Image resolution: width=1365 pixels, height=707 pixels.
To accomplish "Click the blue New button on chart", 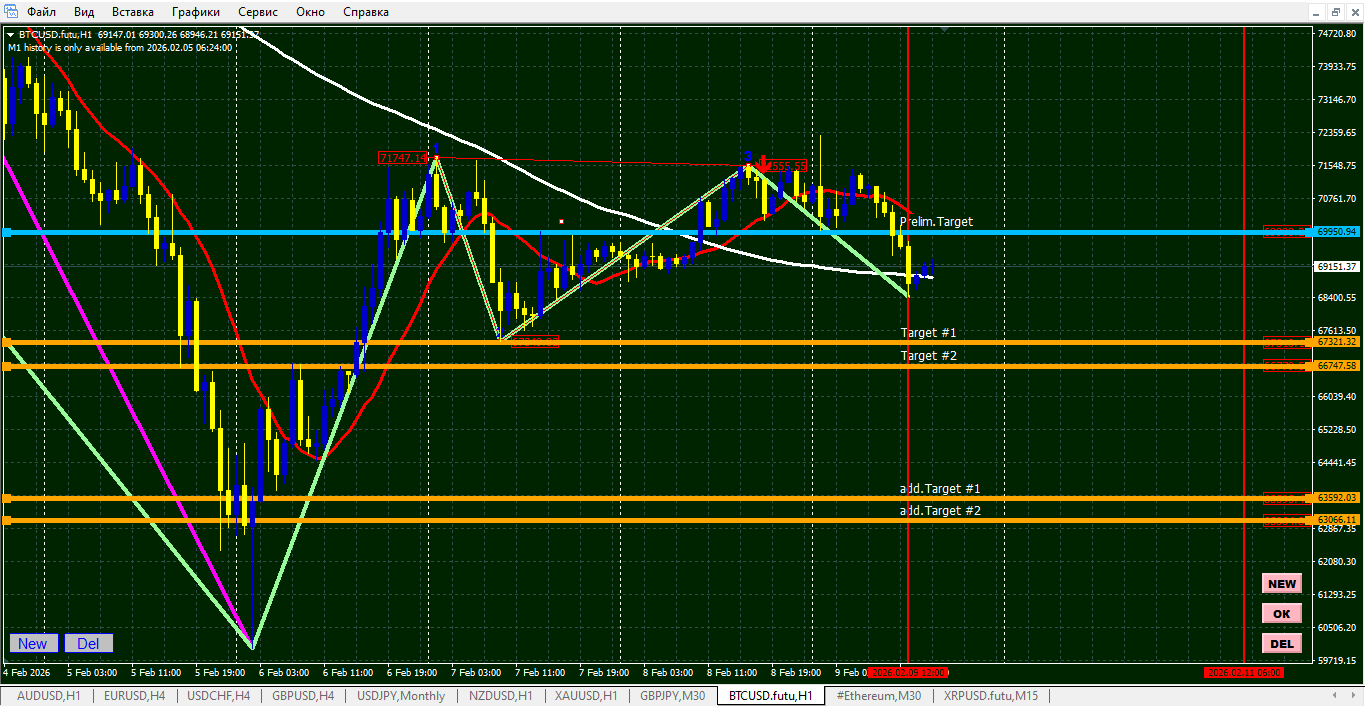I will click(x=33, y=644).
